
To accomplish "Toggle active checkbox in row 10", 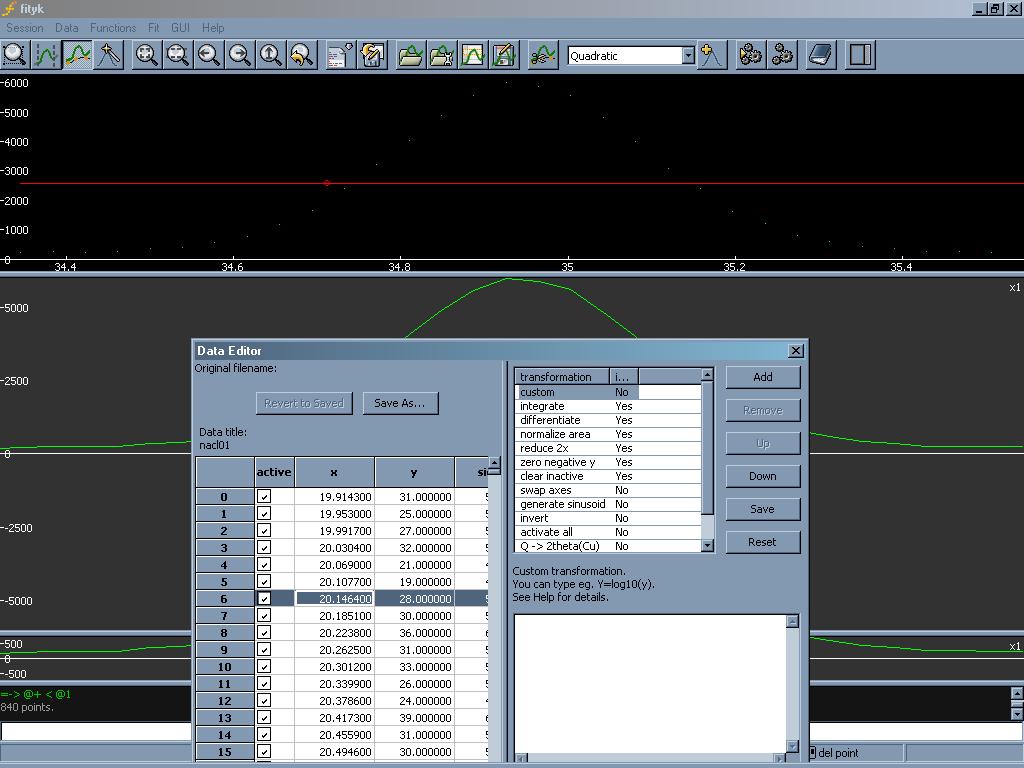I will coord(264,666).
